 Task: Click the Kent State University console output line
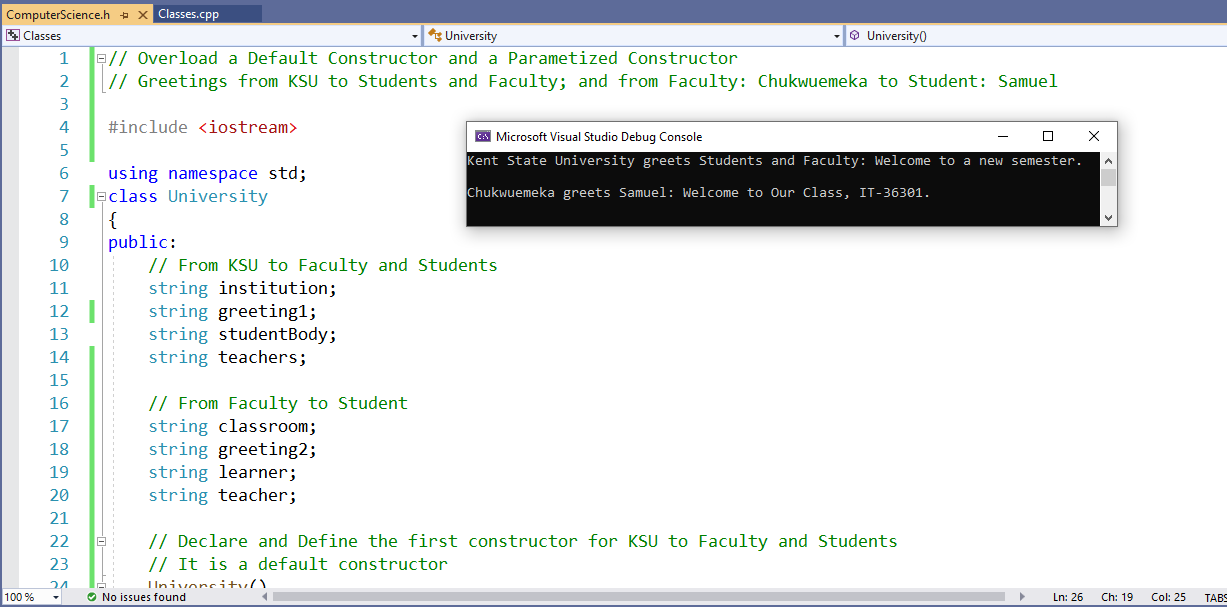tap(775, 161)
